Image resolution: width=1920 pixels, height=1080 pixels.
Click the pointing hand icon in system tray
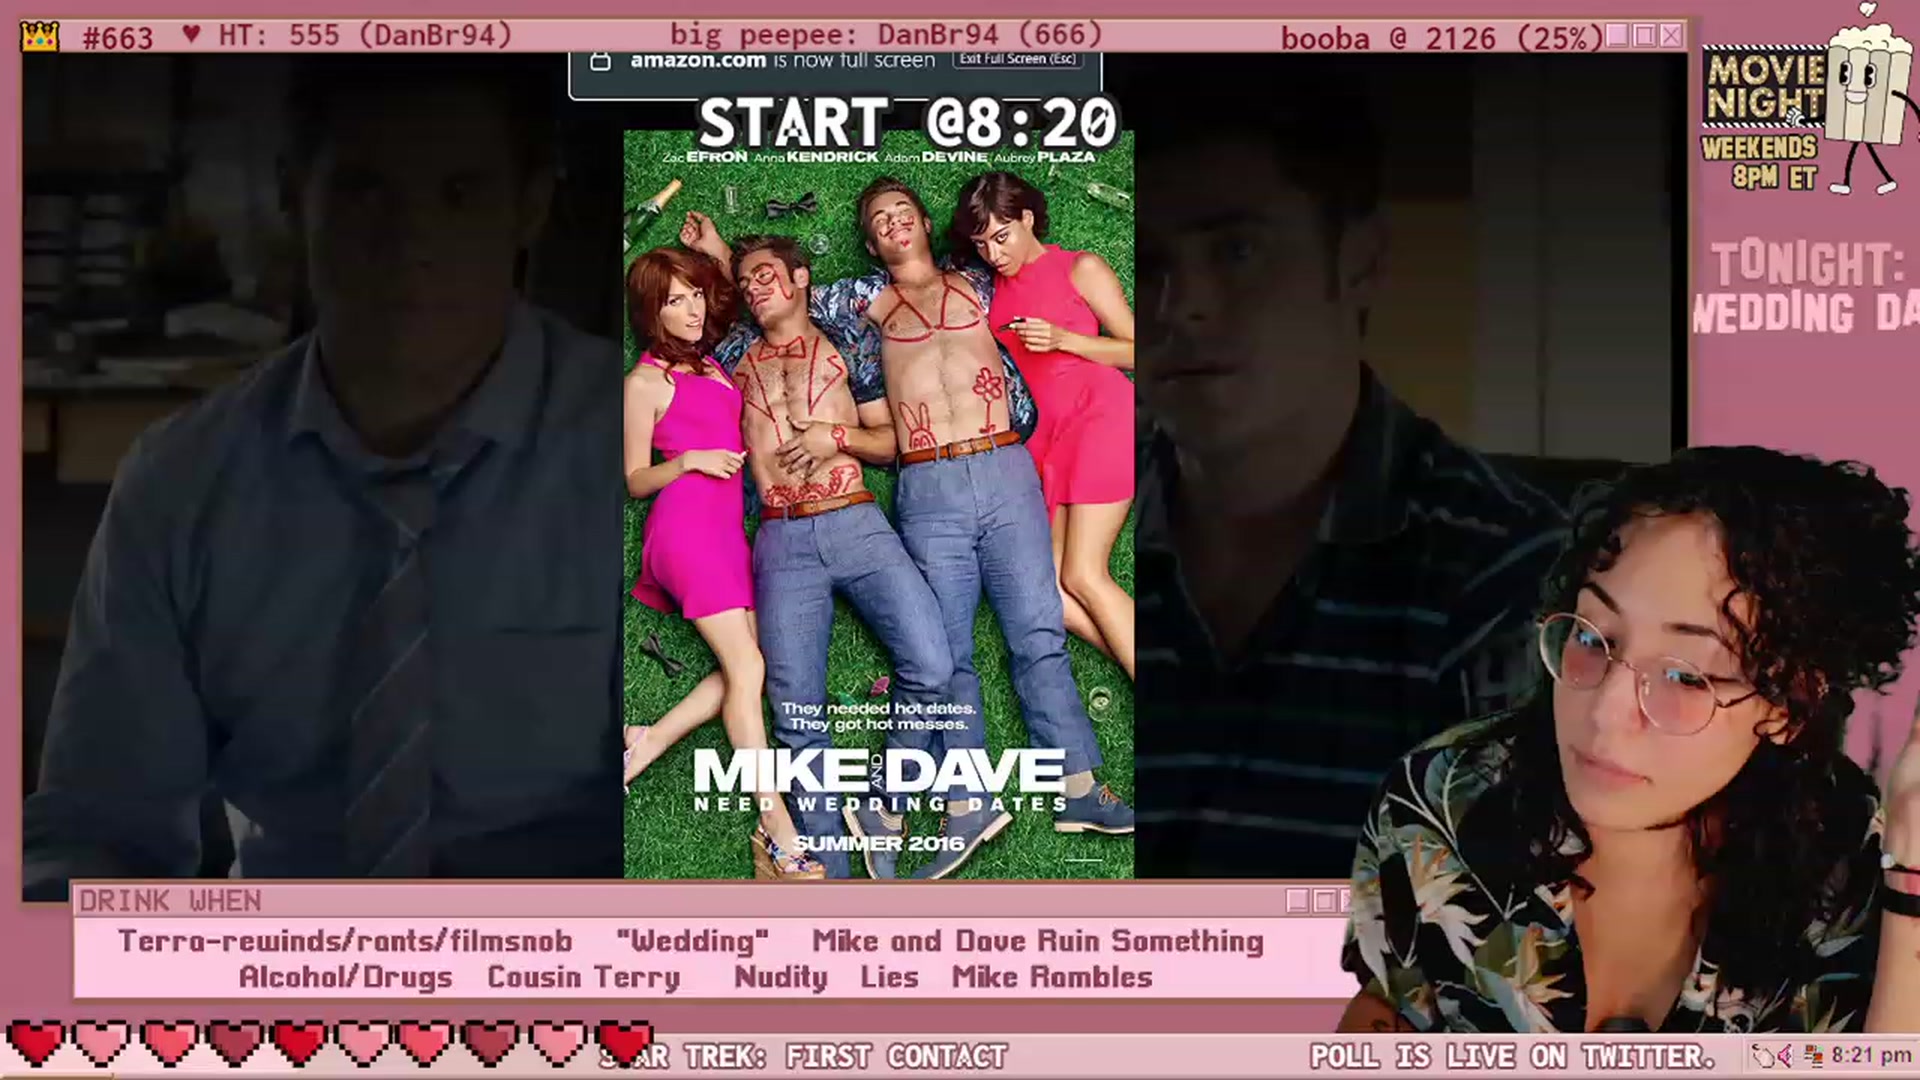[x=1763, y=1056]
